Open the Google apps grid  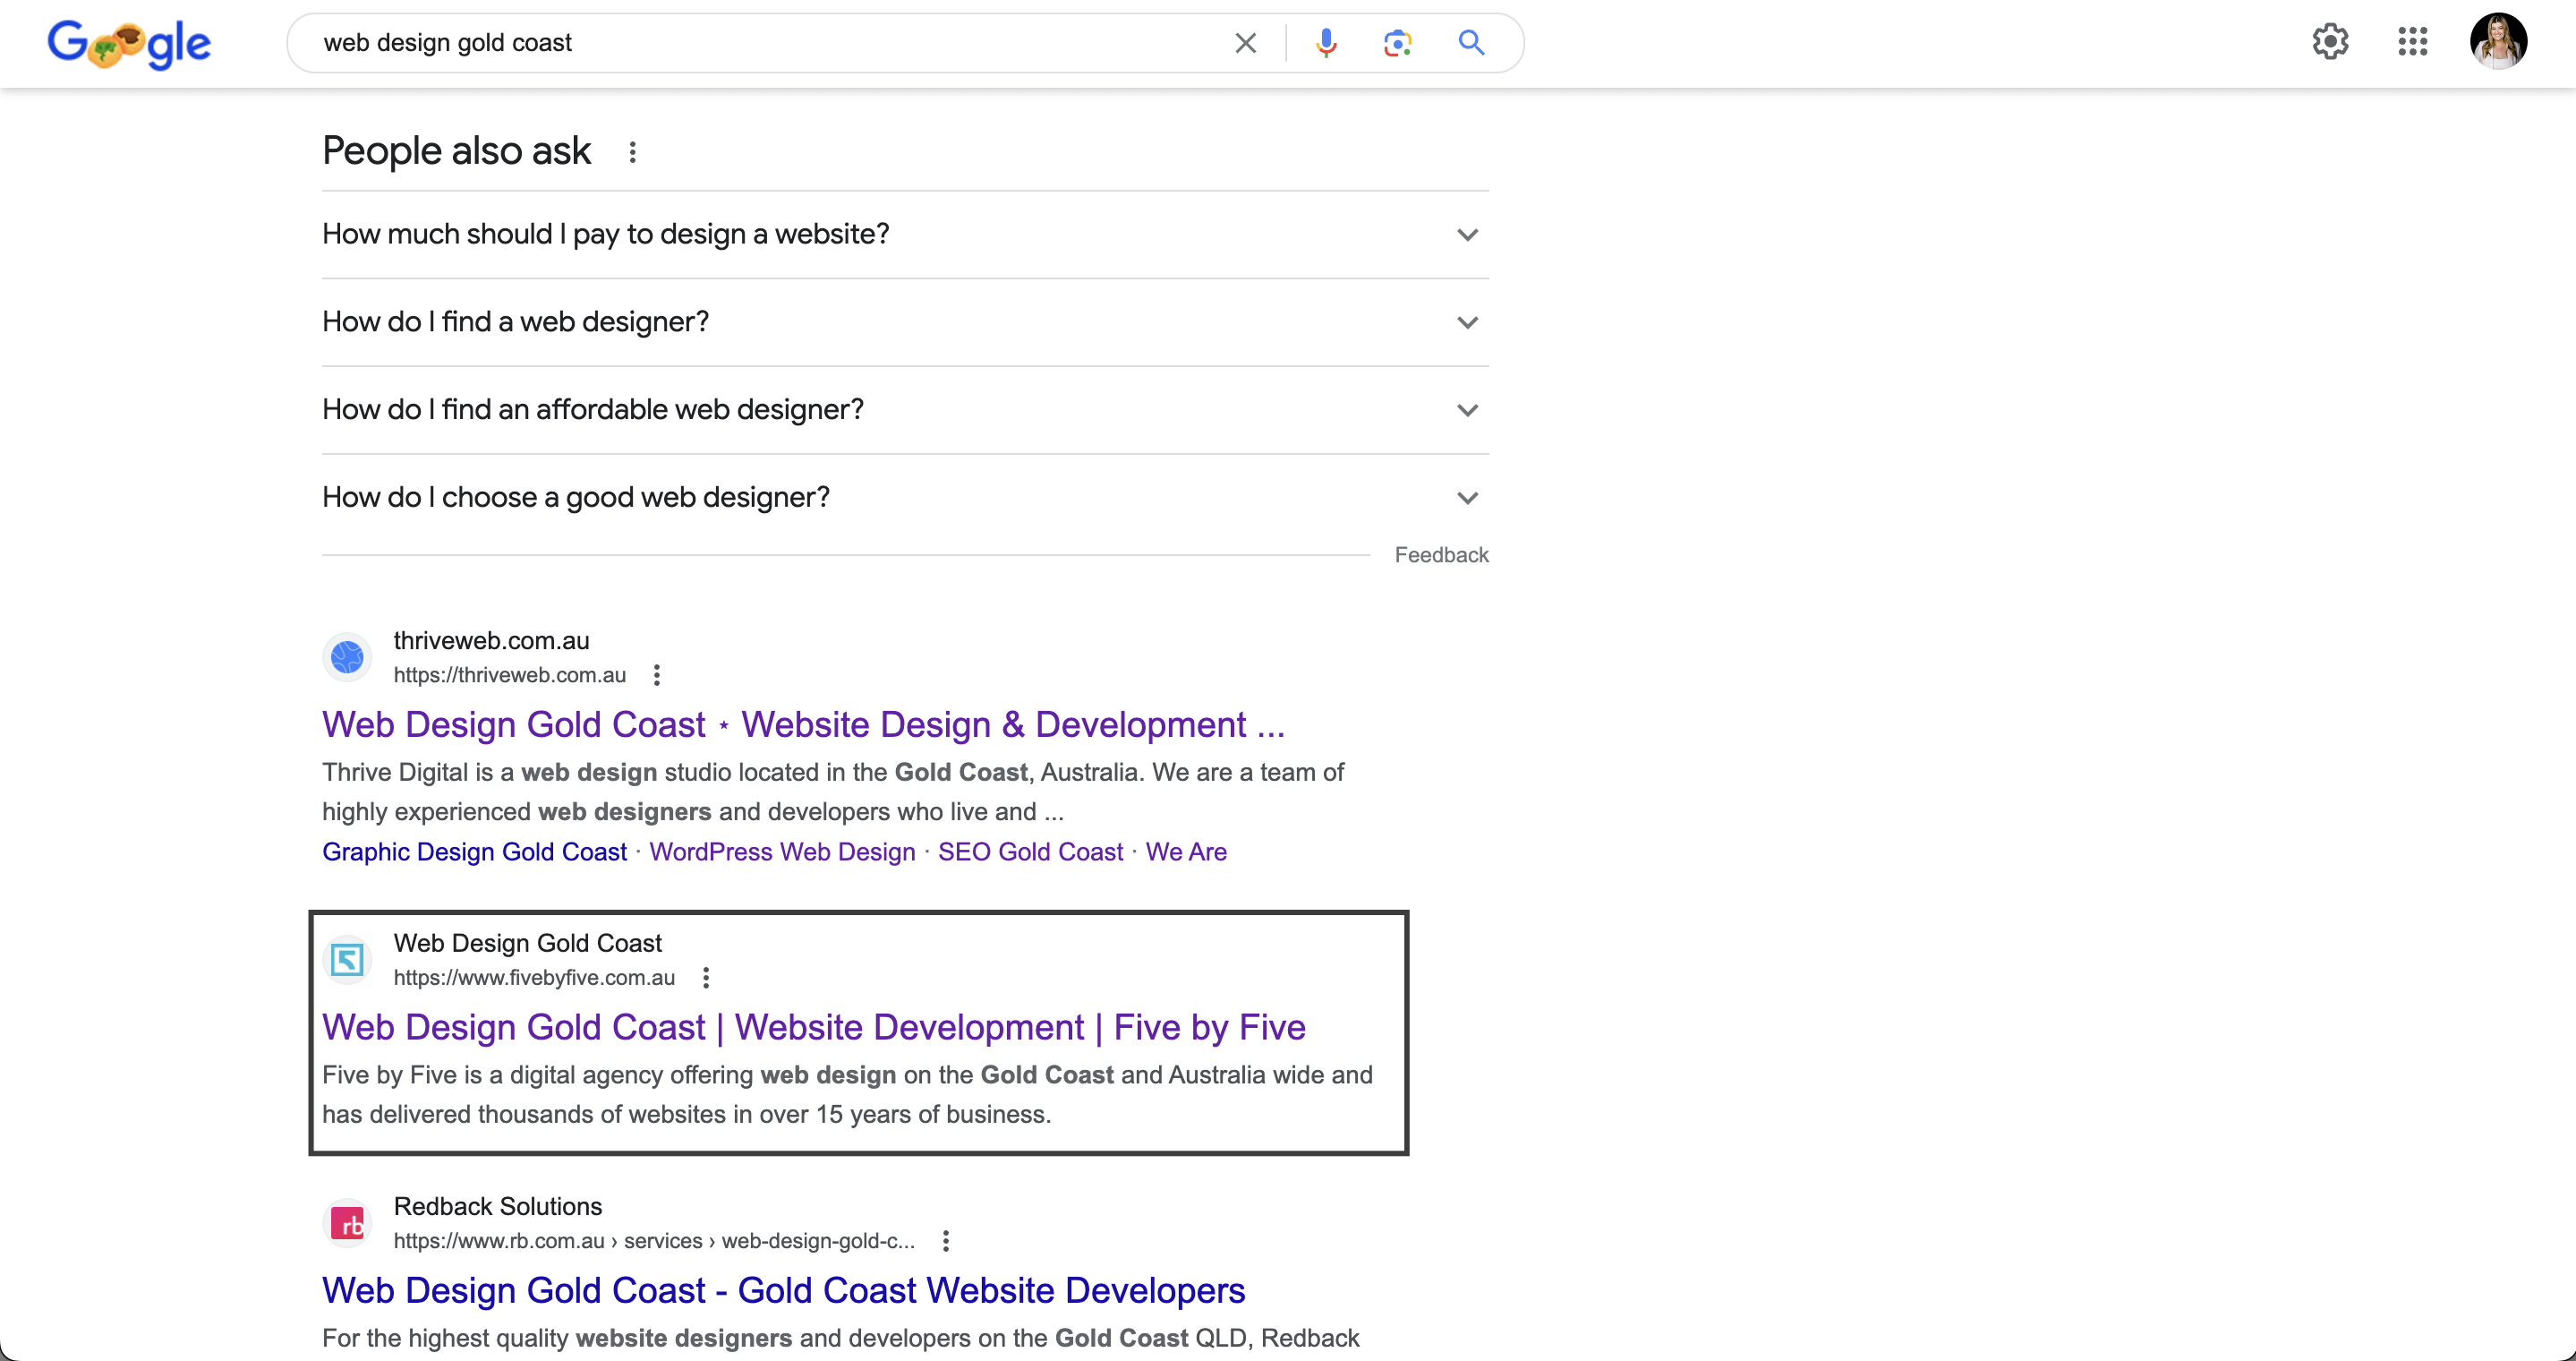tap(2412, 42)
